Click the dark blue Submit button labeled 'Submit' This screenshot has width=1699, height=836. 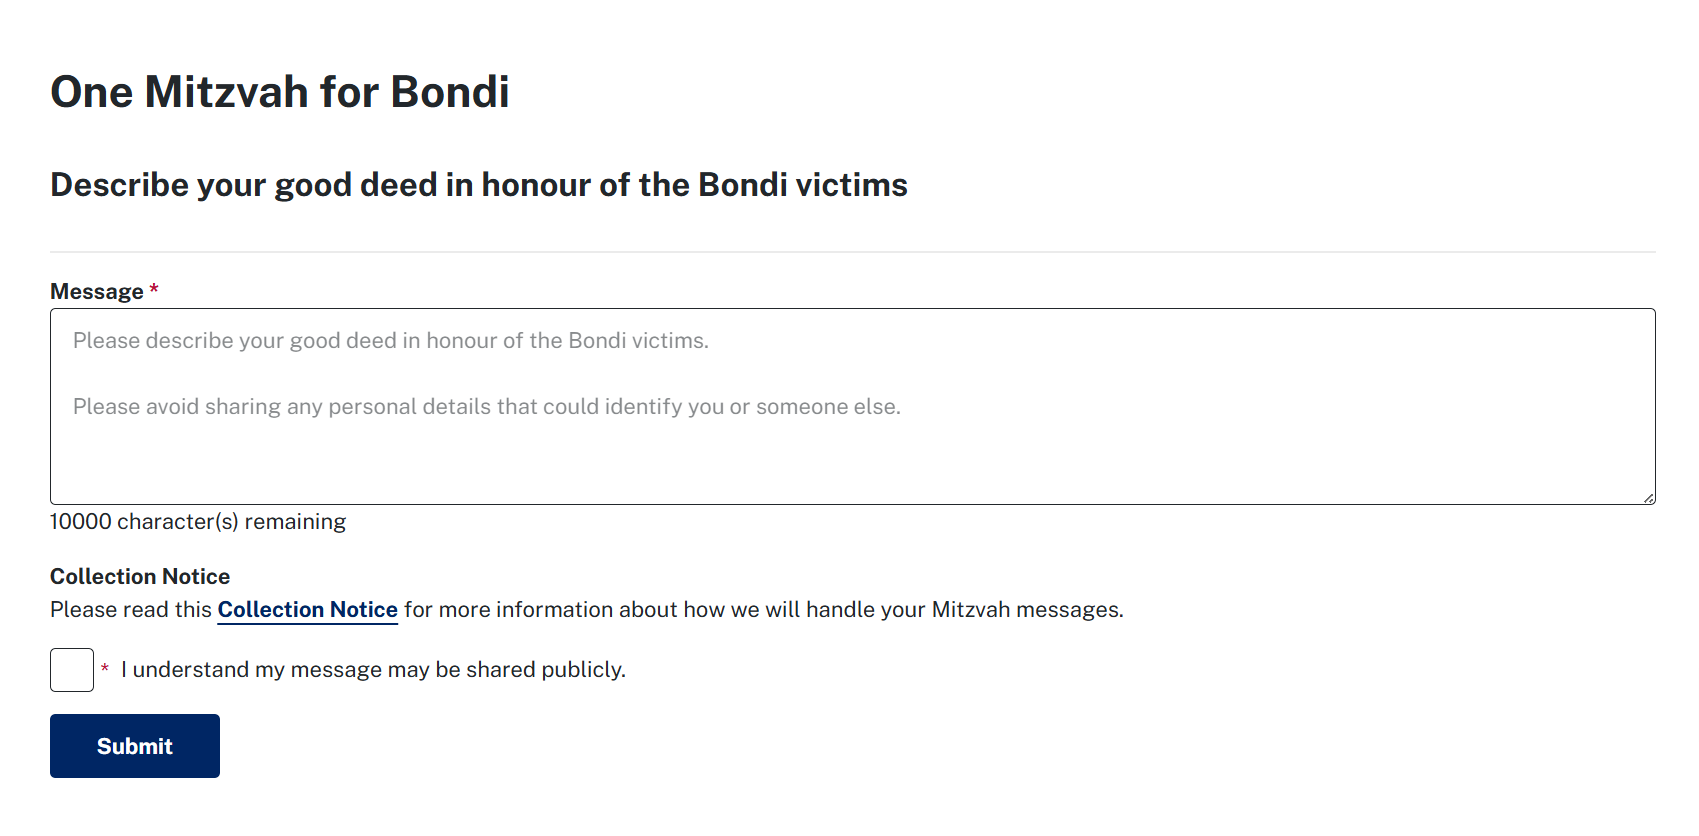click(x=134, y=745)
